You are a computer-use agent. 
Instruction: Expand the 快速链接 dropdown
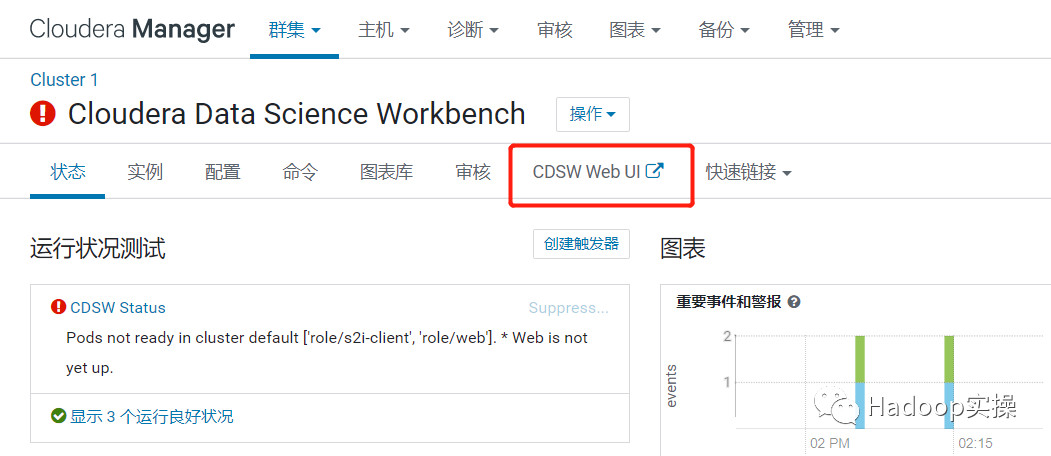748,172
